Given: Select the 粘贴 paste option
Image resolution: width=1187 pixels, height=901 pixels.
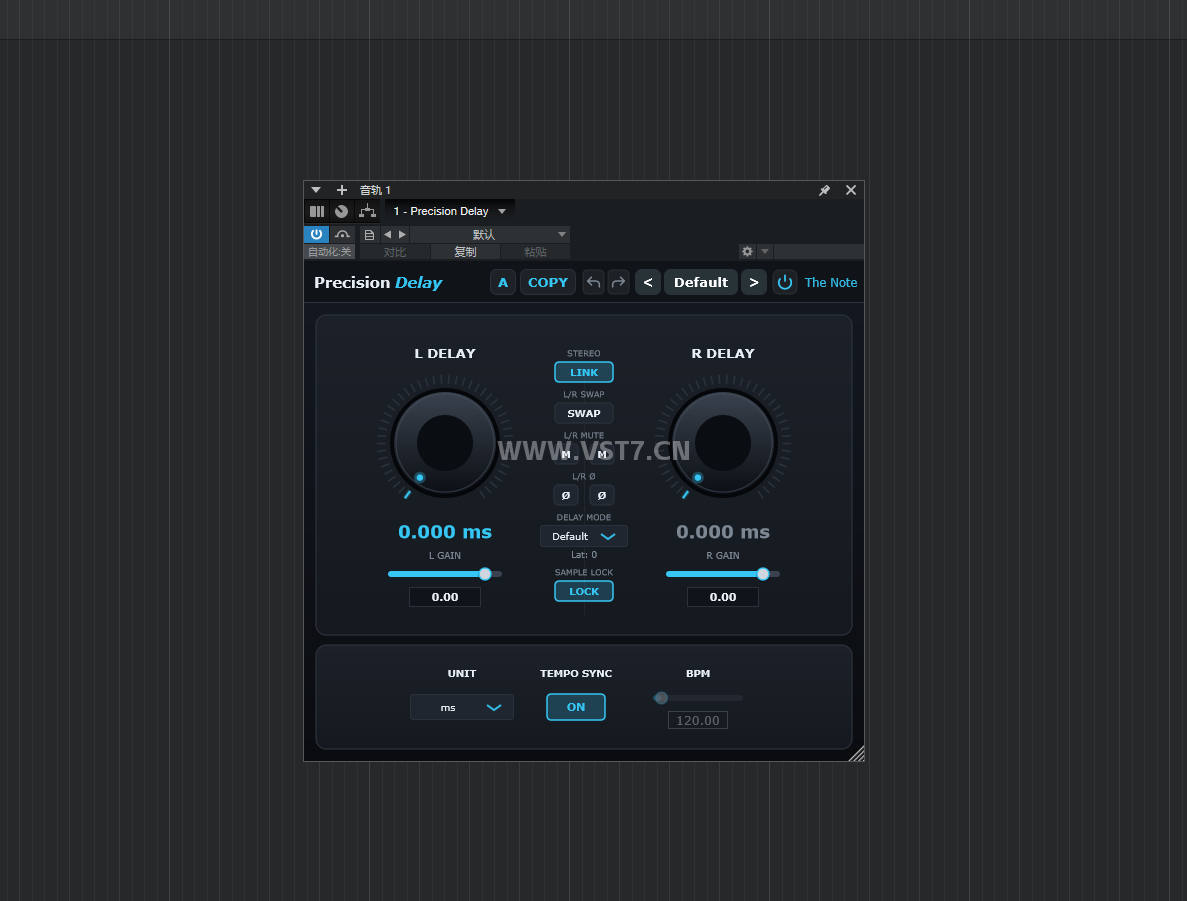Looking at the screenshot, I should pos(535,252).
